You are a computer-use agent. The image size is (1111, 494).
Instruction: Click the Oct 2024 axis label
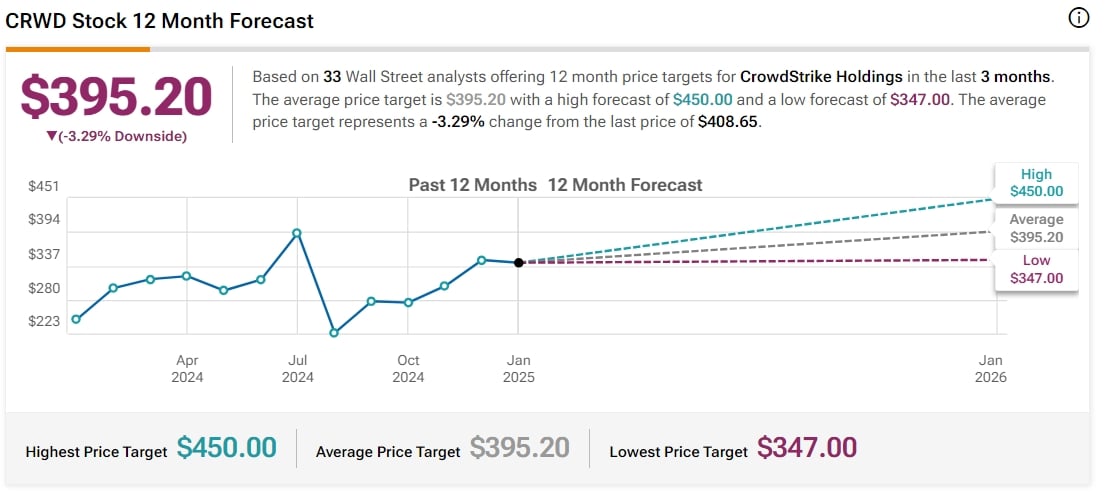pos(408,368)
